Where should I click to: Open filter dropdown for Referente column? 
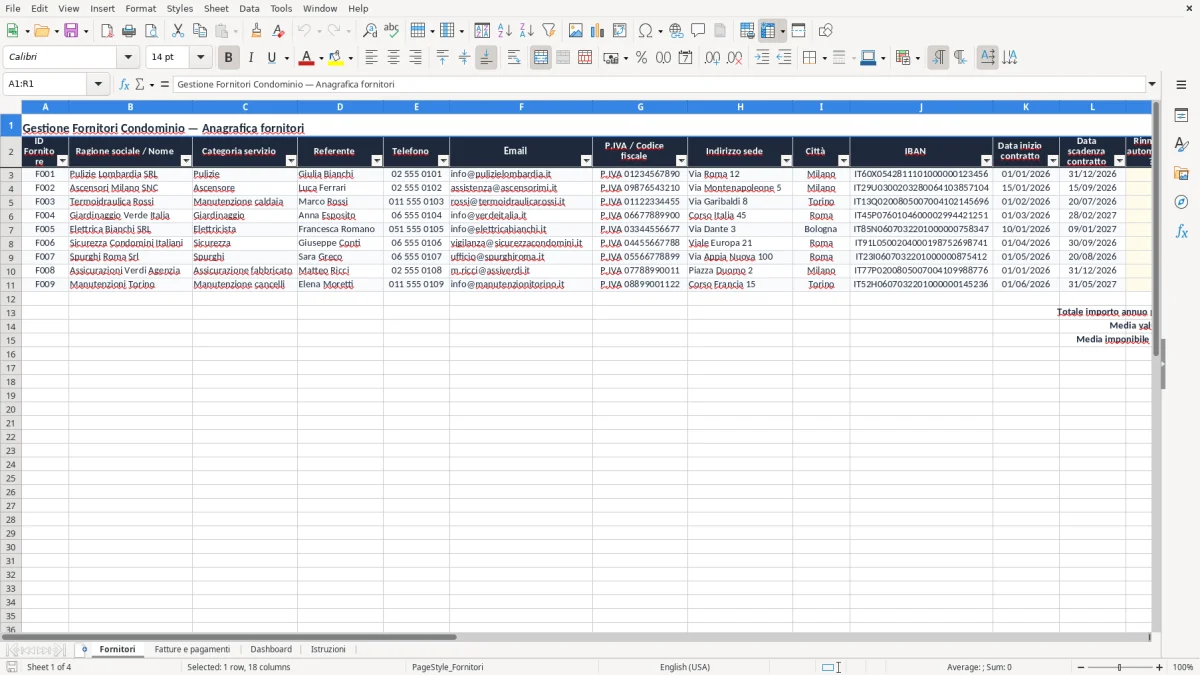click(x=377, y=161)
